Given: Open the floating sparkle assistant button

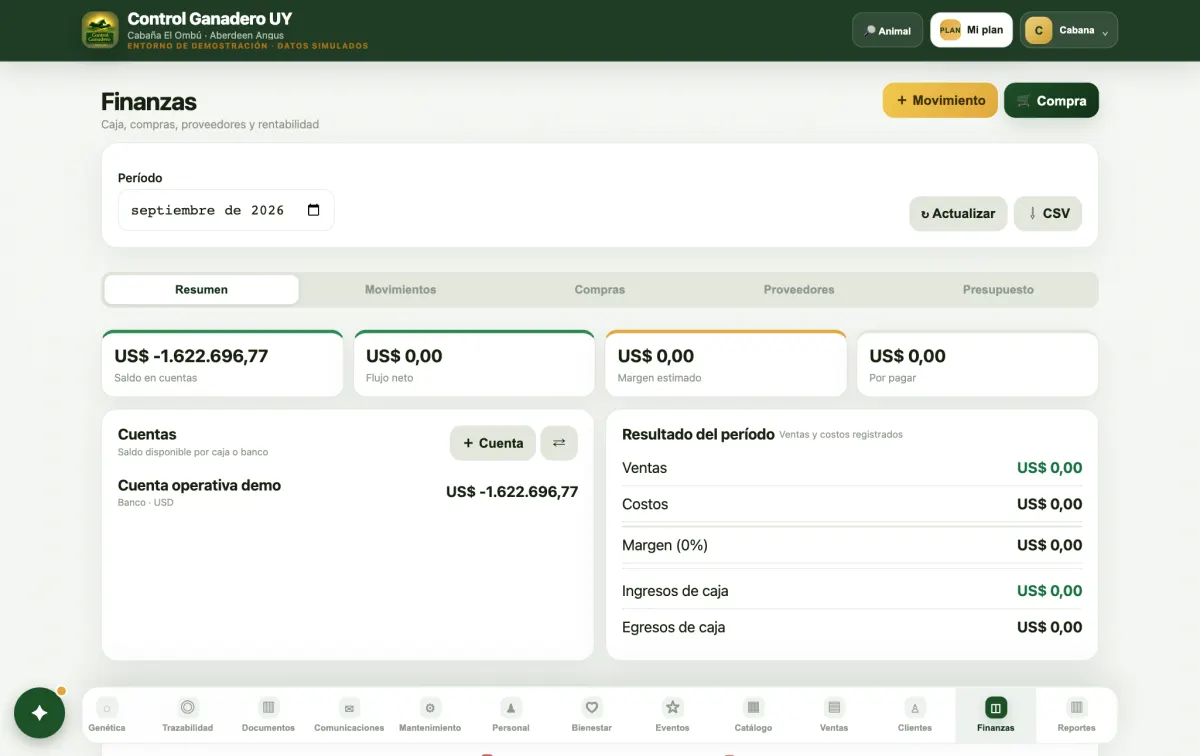Looking at the screenshot, I should pyautogui.click(x=40, y=713).
